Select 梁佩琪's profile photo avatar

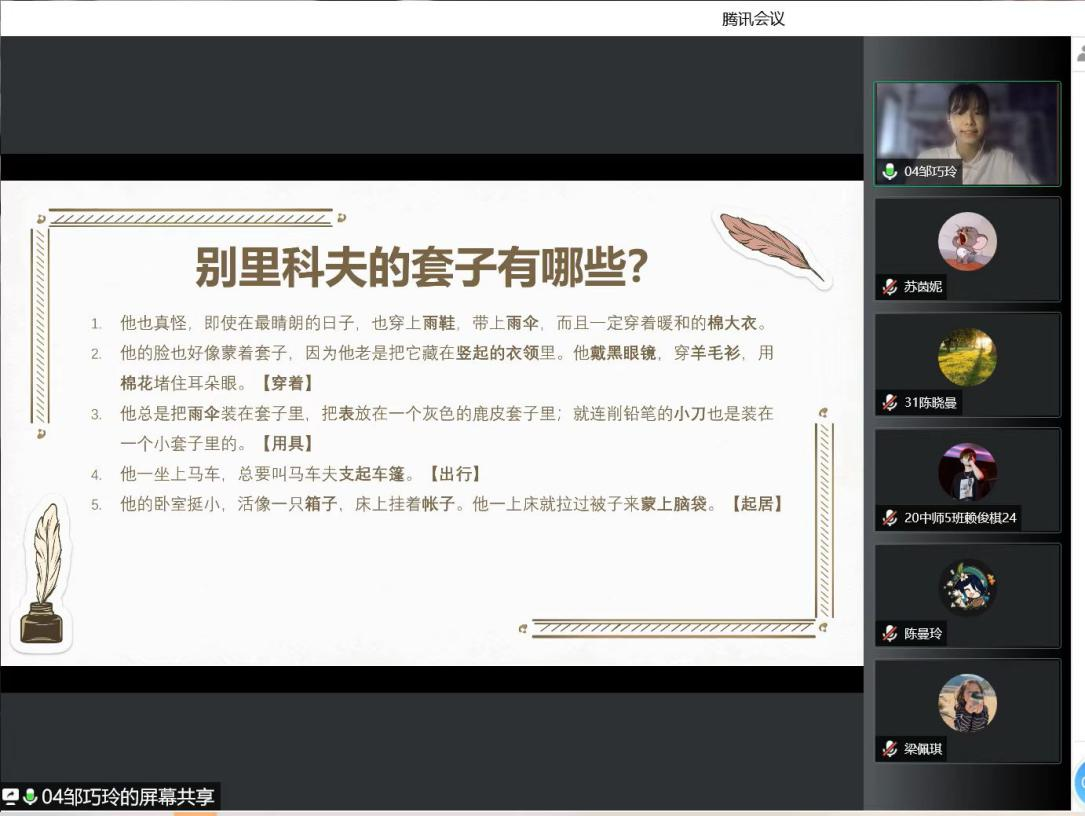pos(967,703)
